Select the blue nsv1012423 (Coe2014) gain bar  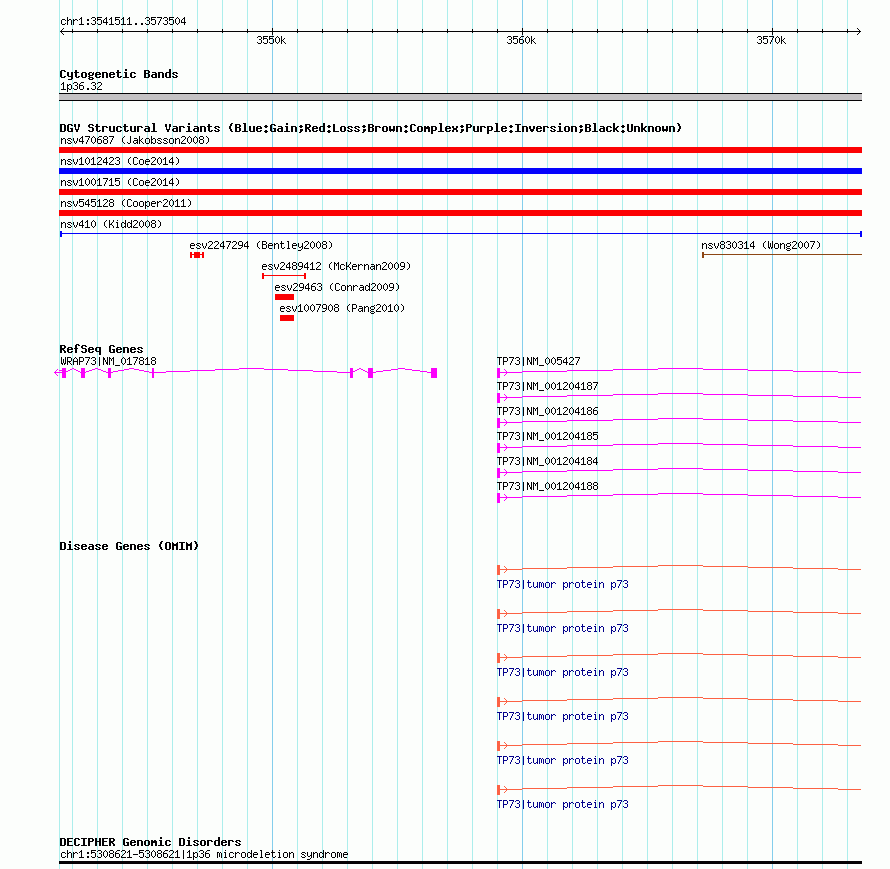[460, 171]
